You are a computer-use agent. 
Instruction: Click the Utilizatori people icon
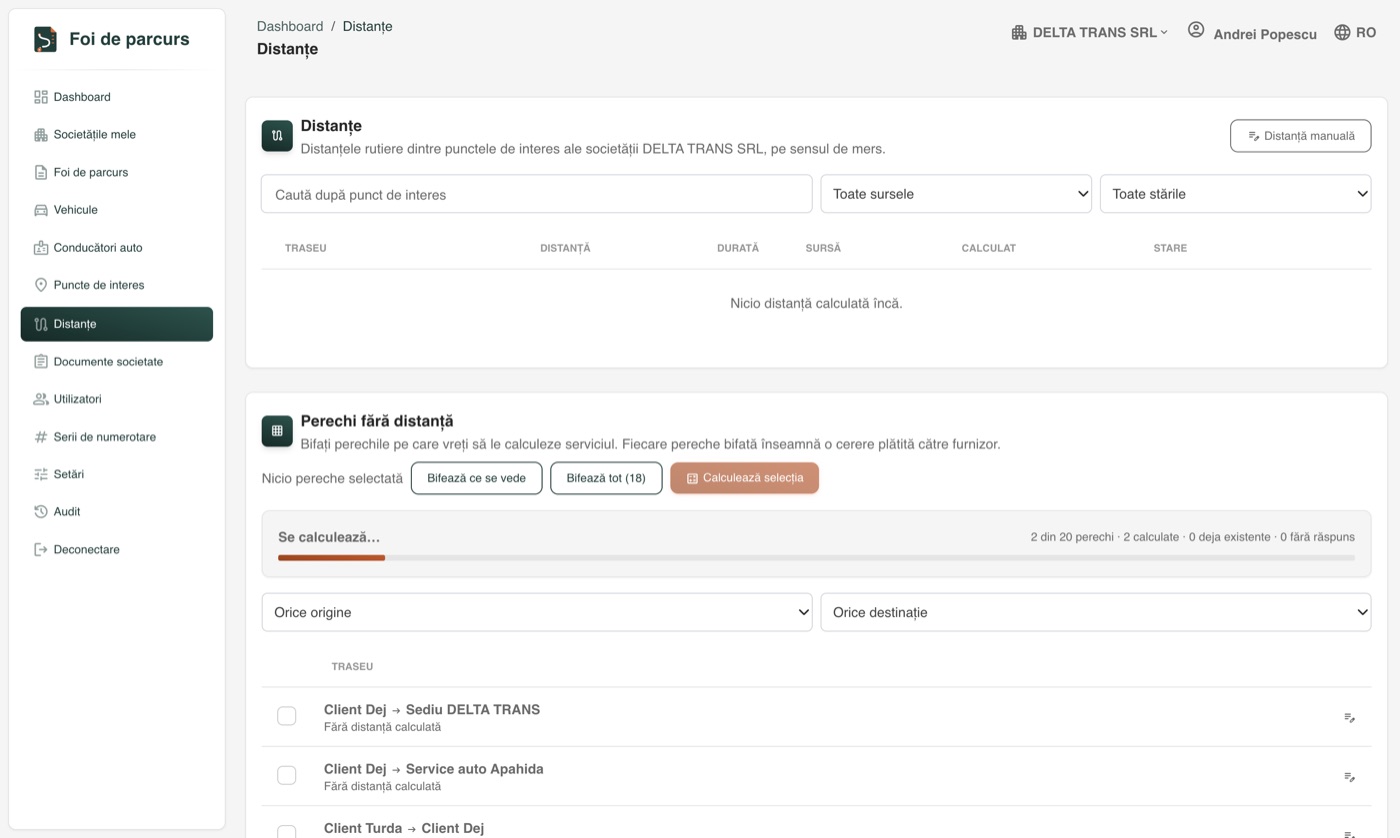coord(41,399)
